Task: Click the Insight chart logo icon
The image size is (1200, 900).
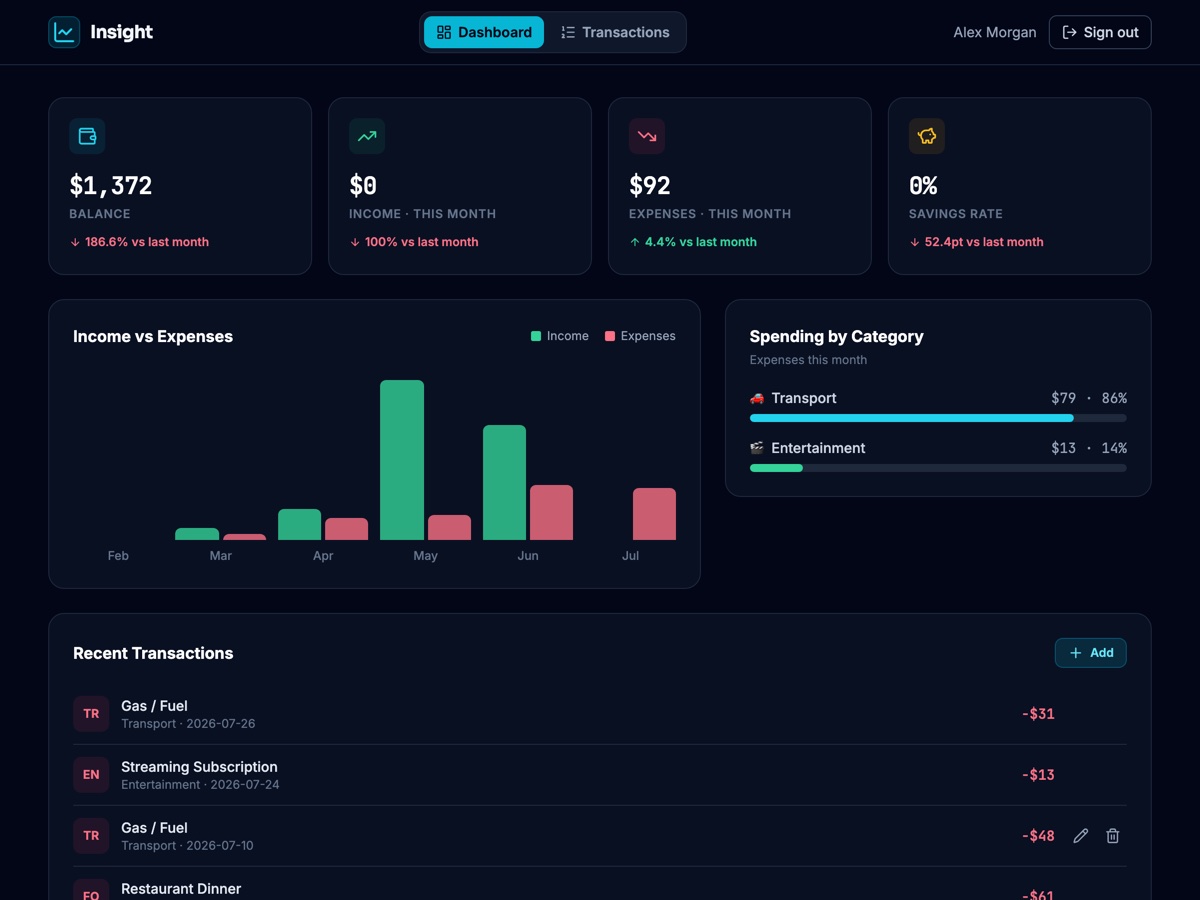Action: click(x=64, y=32)
